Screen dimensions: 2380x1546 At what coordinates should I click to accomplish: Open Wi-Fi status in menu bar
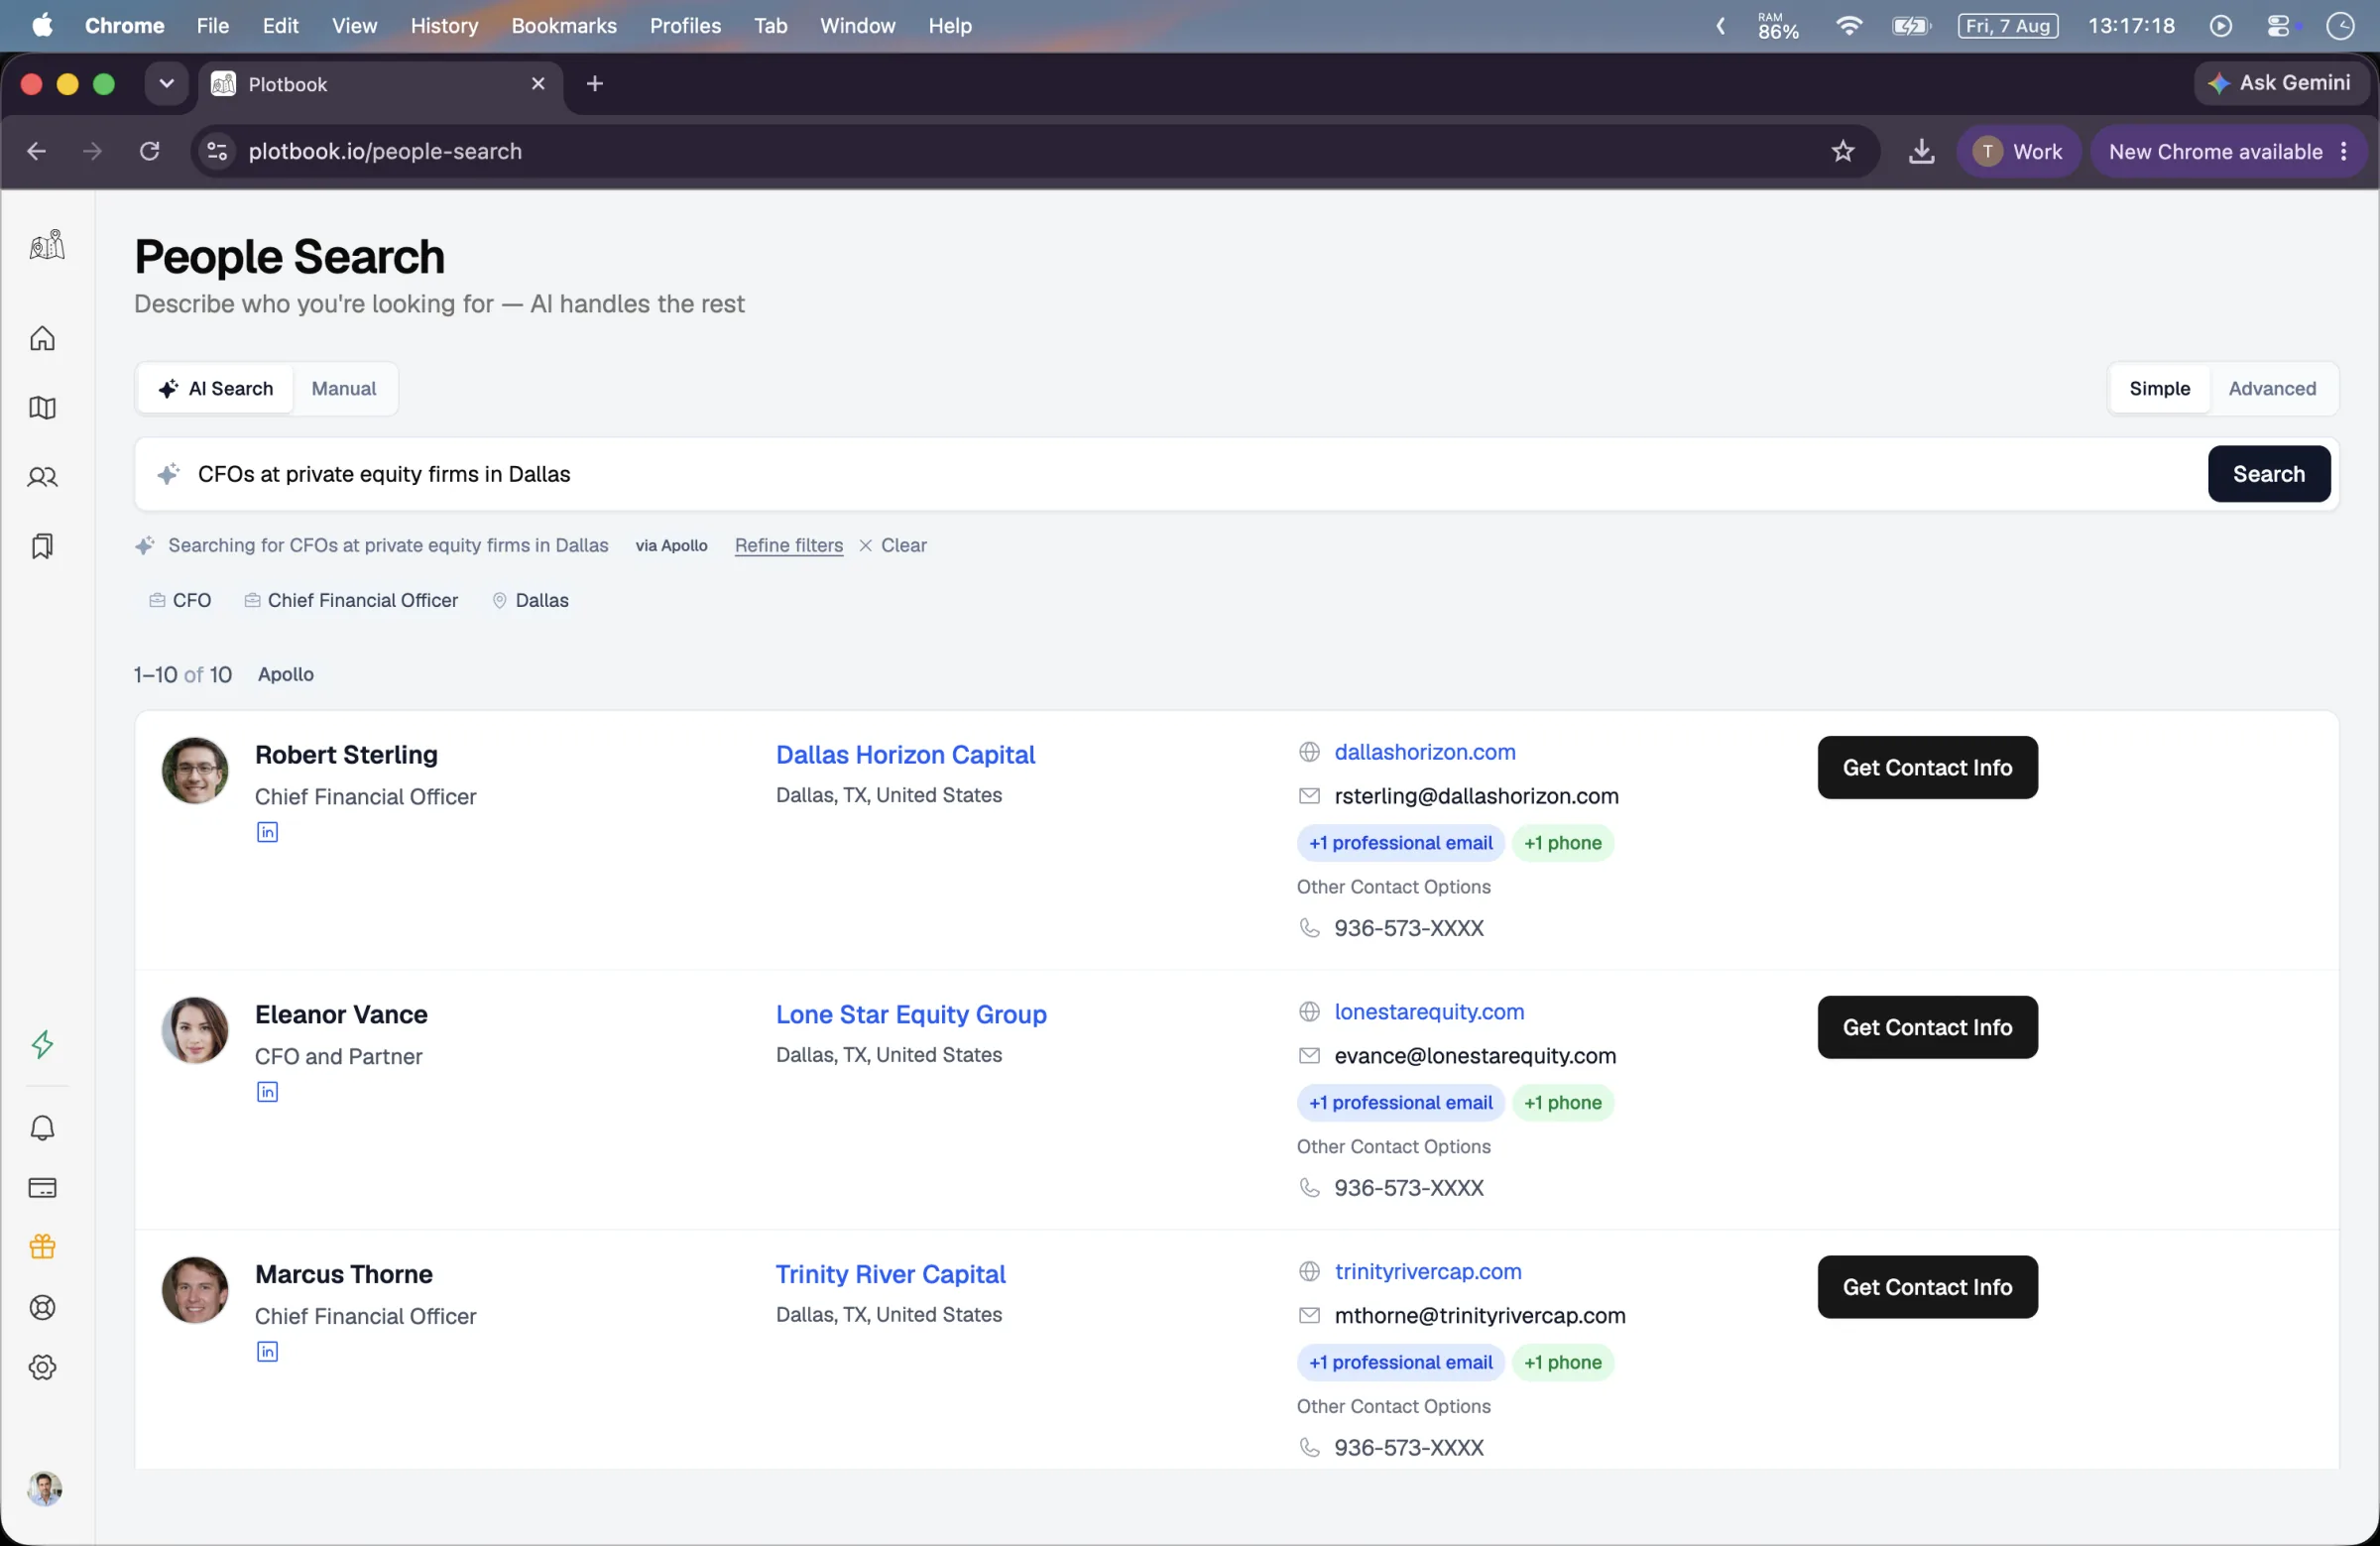1848,26
